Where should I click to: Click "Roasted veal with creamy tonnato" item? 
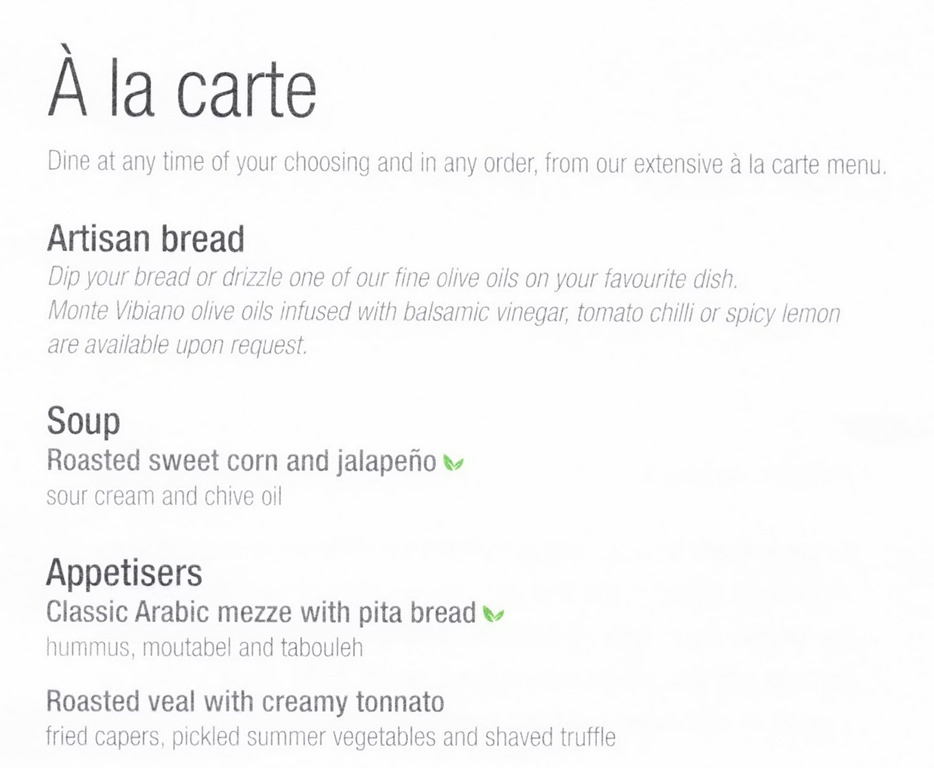point(245,702)
